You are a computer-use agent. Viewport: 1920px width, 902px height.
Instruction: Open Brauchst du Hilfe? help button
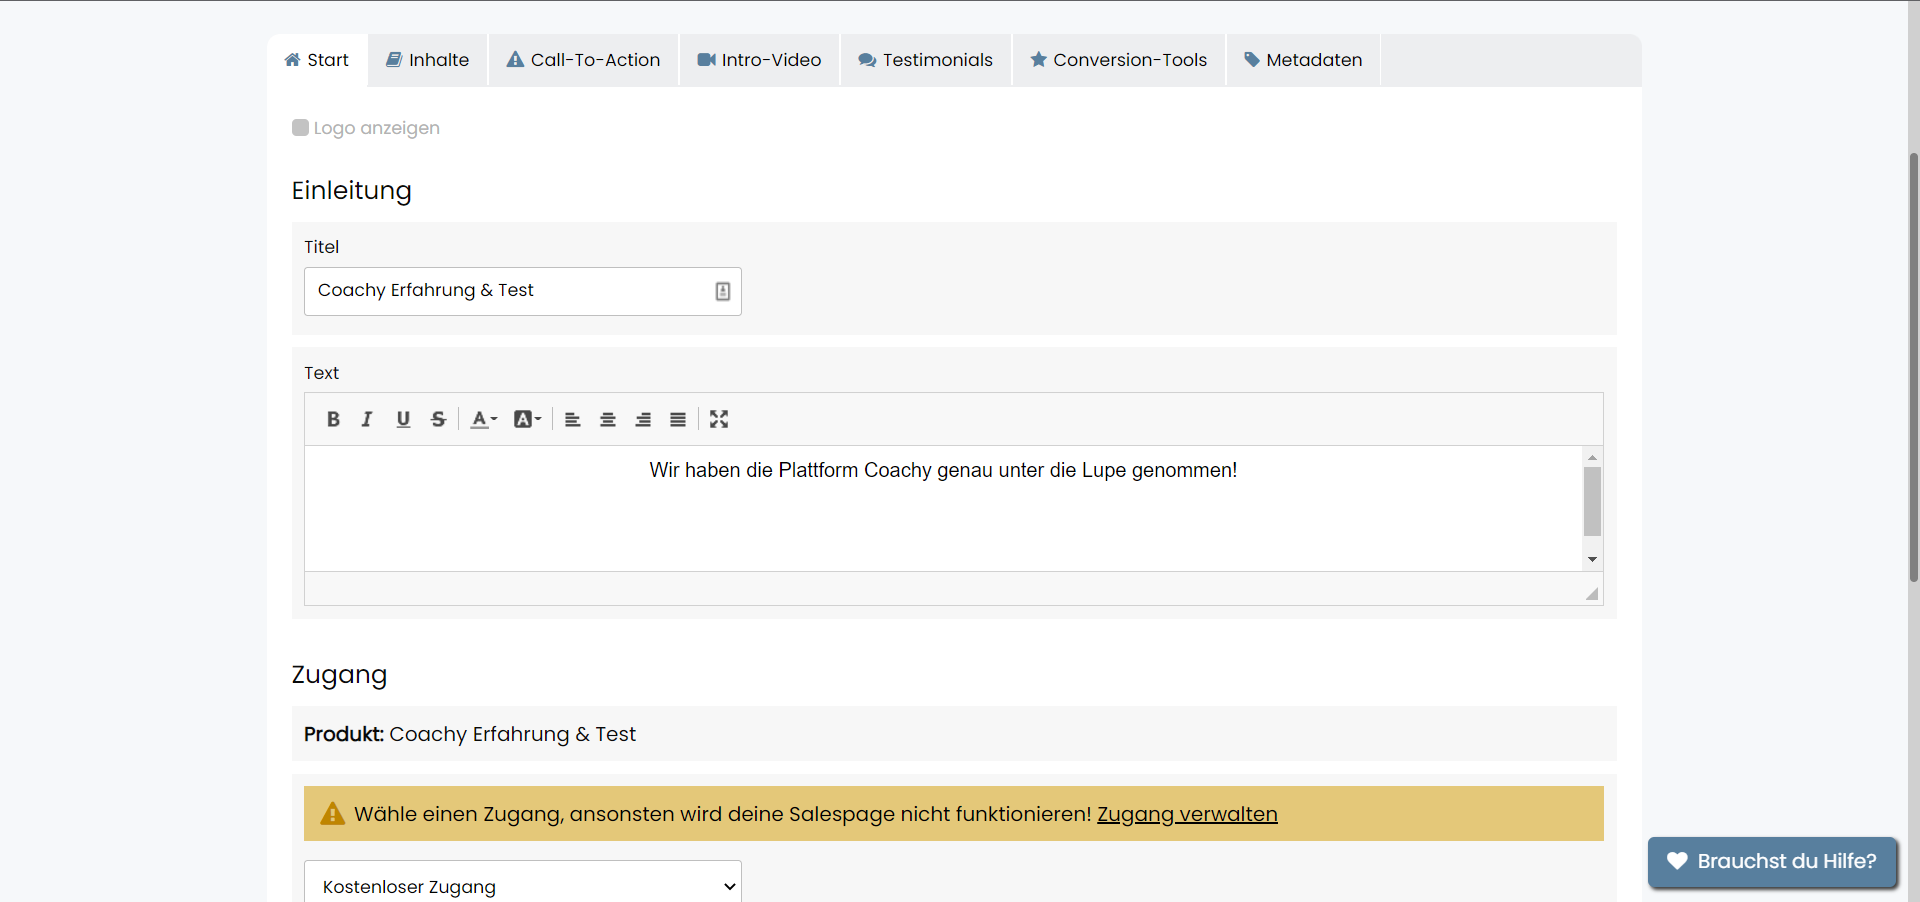pos(1772,861)
